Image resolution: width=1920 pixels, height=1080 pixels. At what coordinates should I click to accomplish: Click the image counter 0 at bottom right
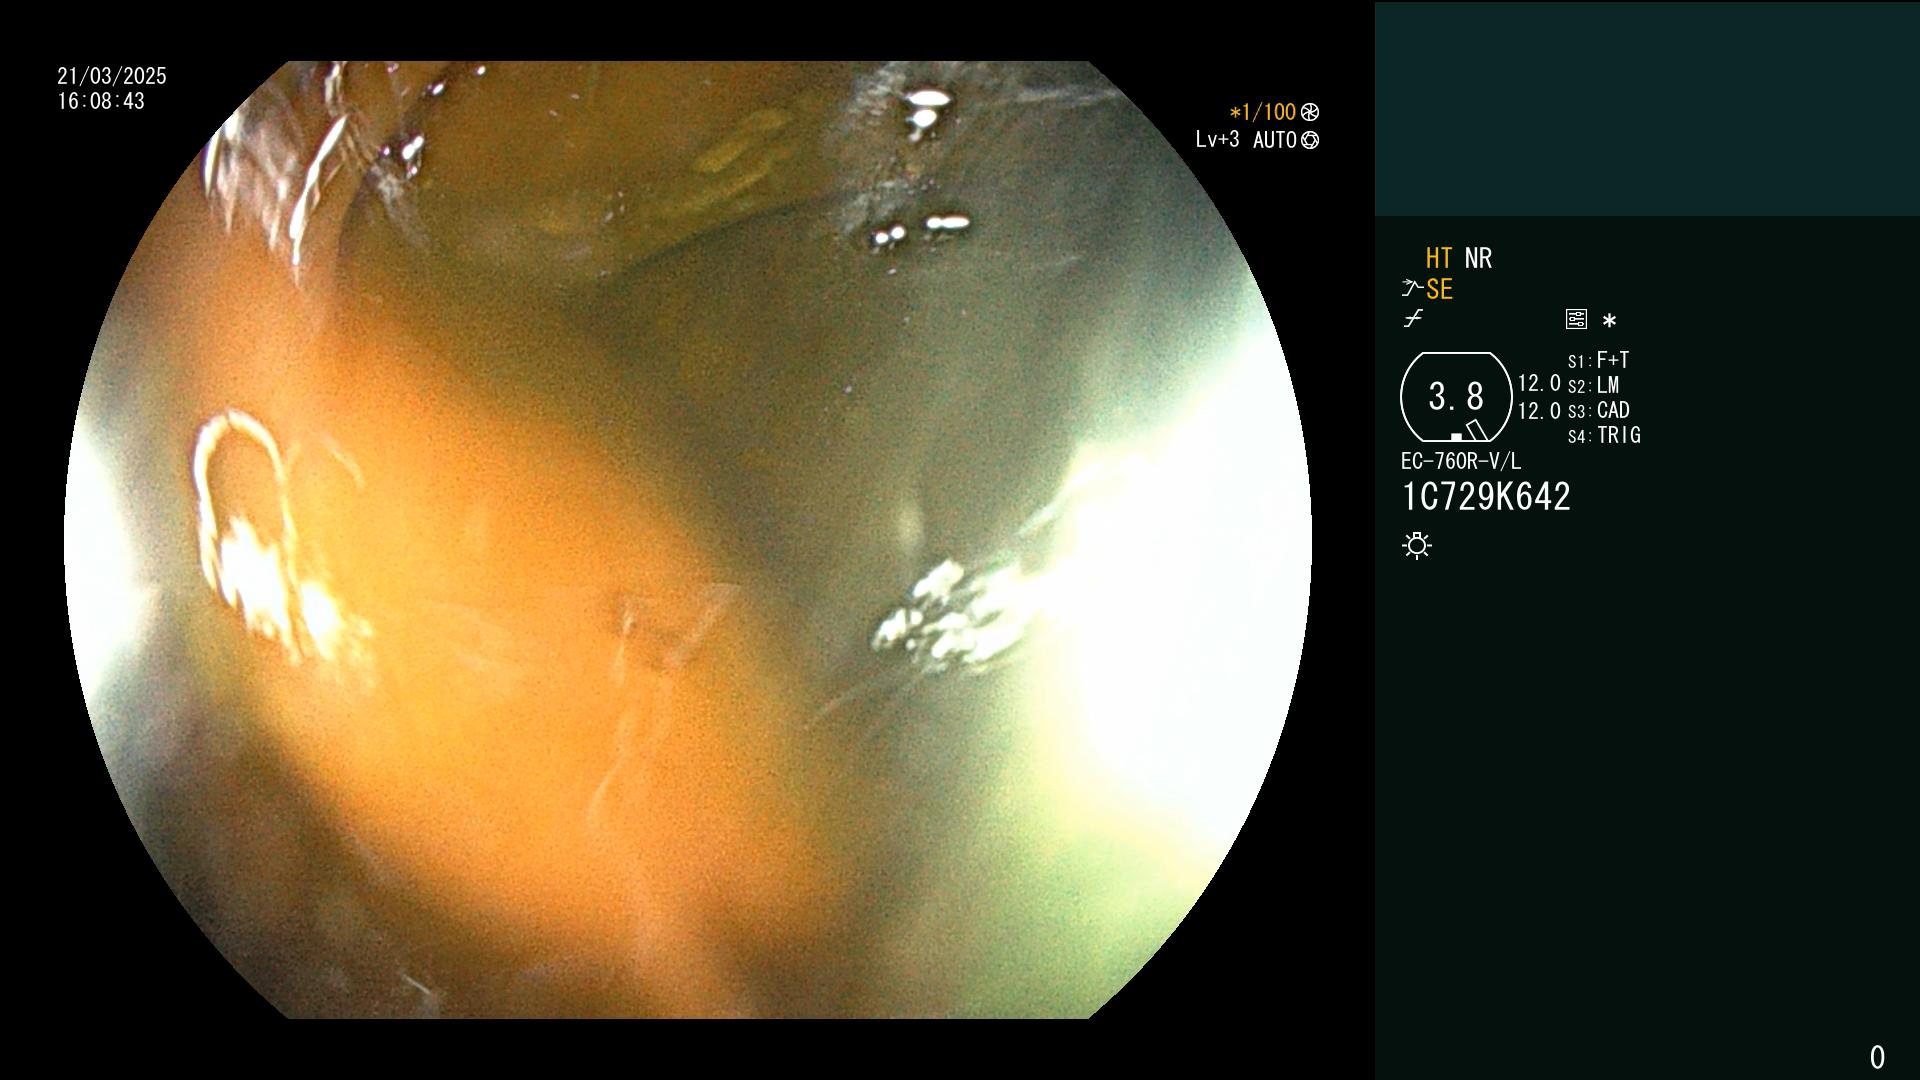[x=1877, y=1057]
